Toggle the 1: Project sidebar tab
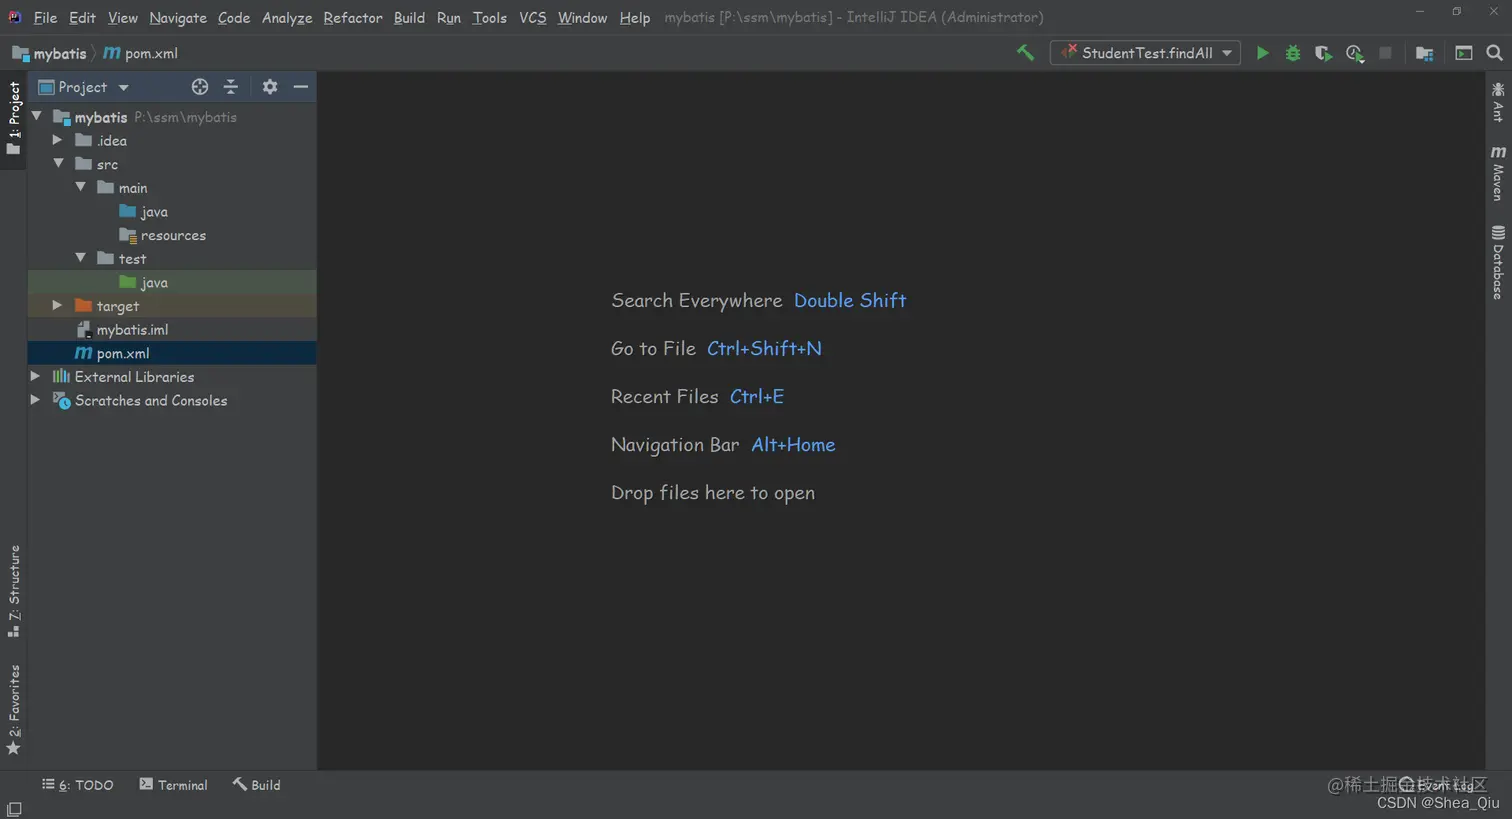The height and width of the screenshot is (819, 1512). [14, 118]
